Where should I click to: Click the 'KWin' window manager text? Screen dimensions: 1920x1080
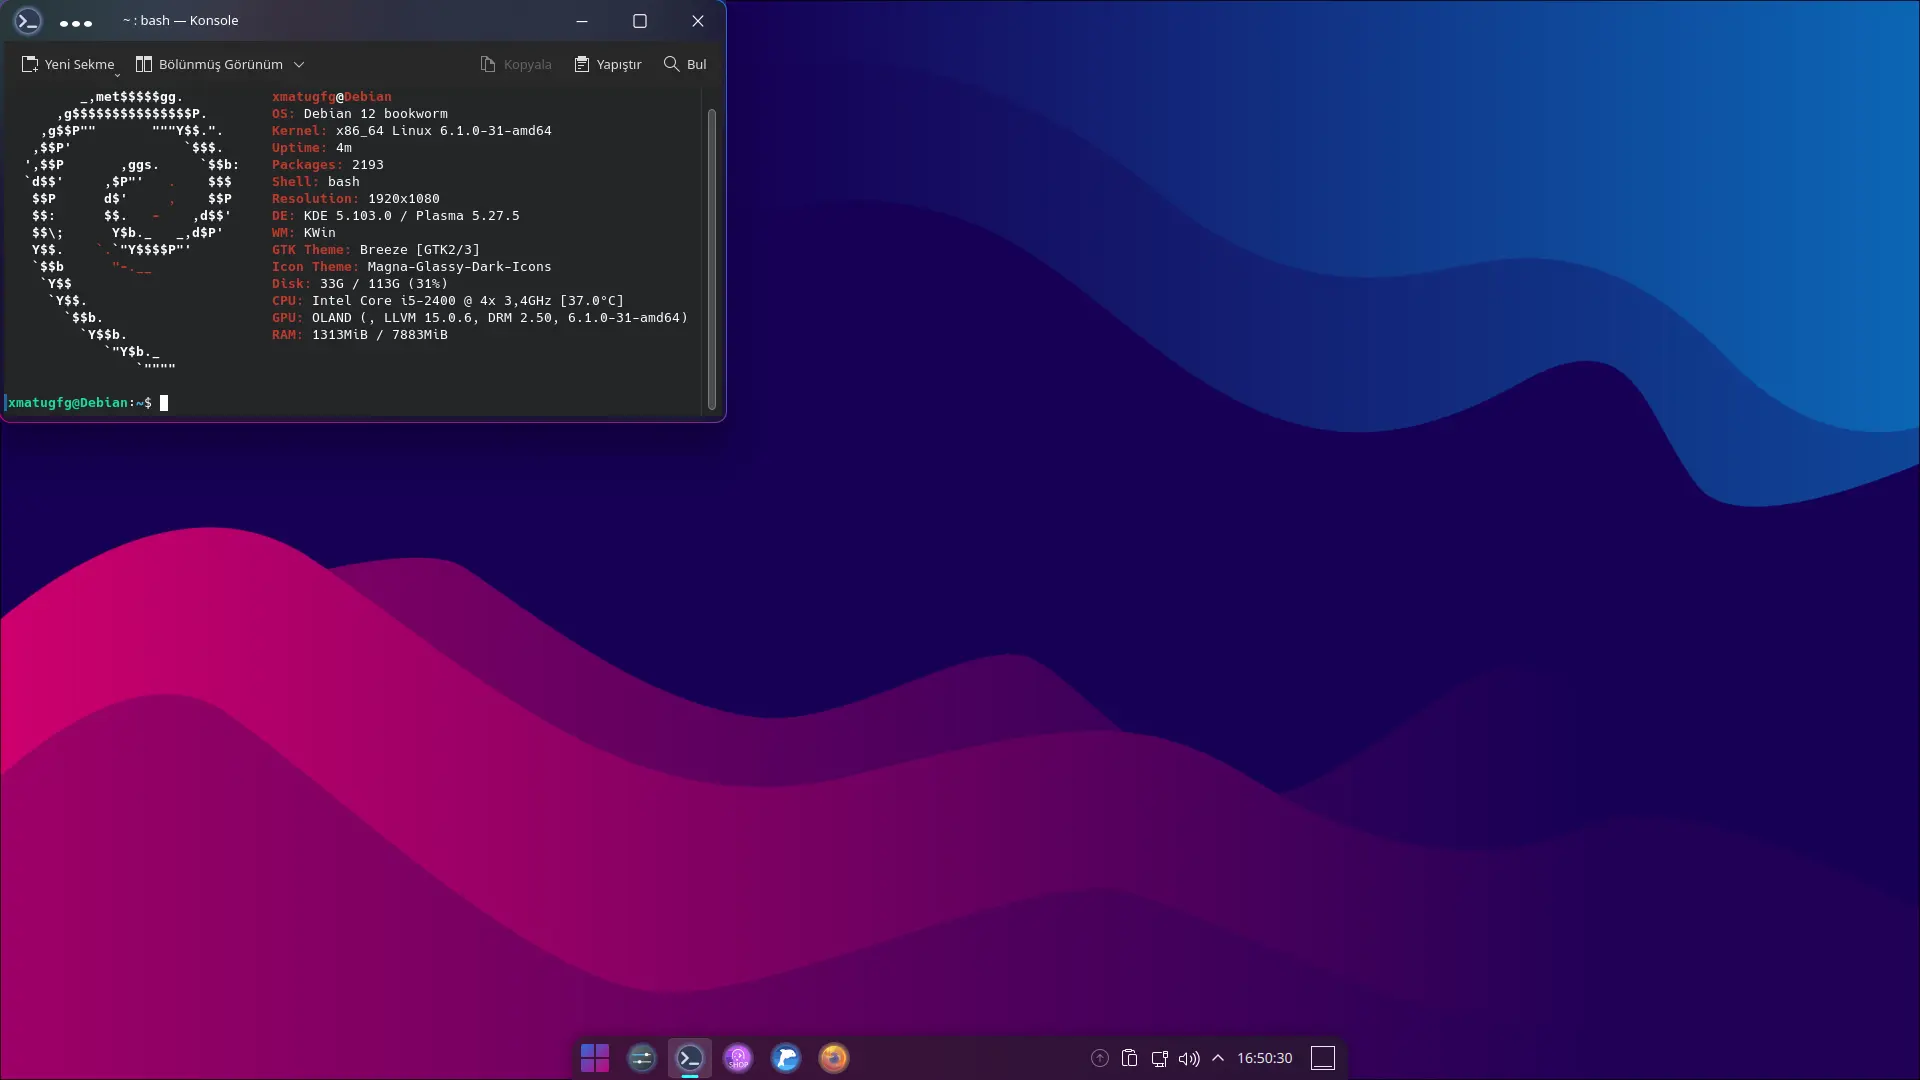[x=320, y=233]
